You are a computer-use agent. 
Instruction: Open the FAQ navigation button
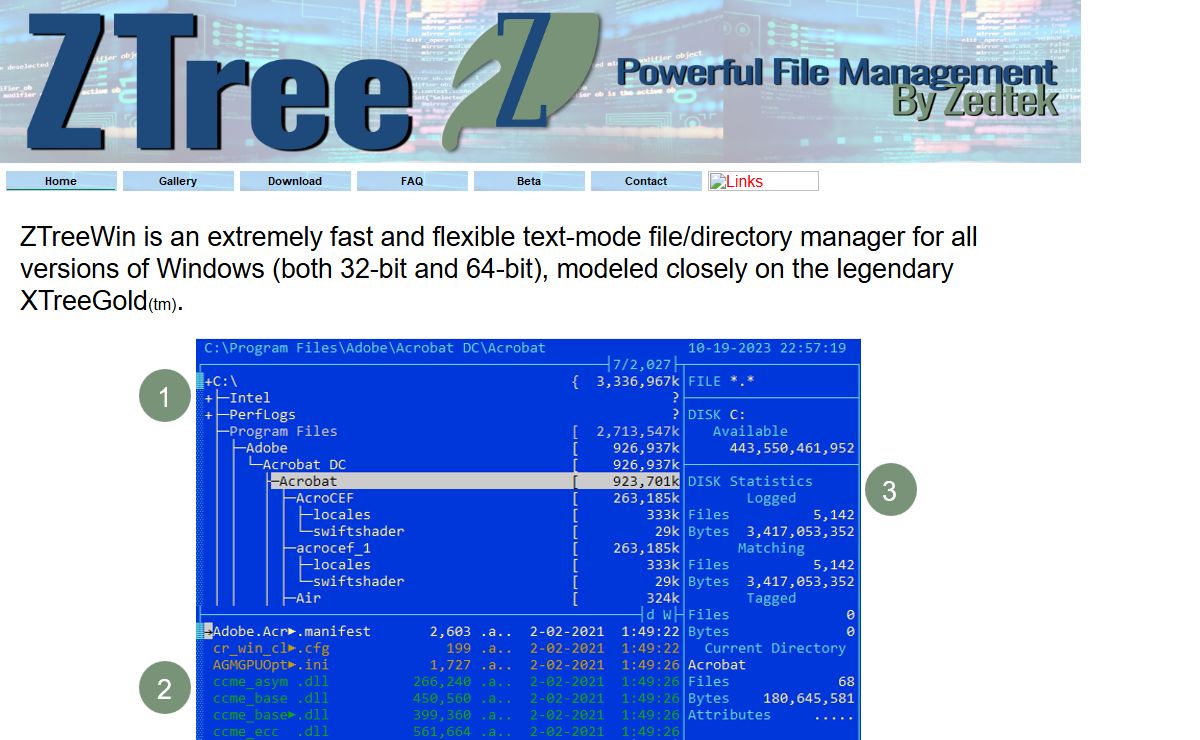[412, 181]
